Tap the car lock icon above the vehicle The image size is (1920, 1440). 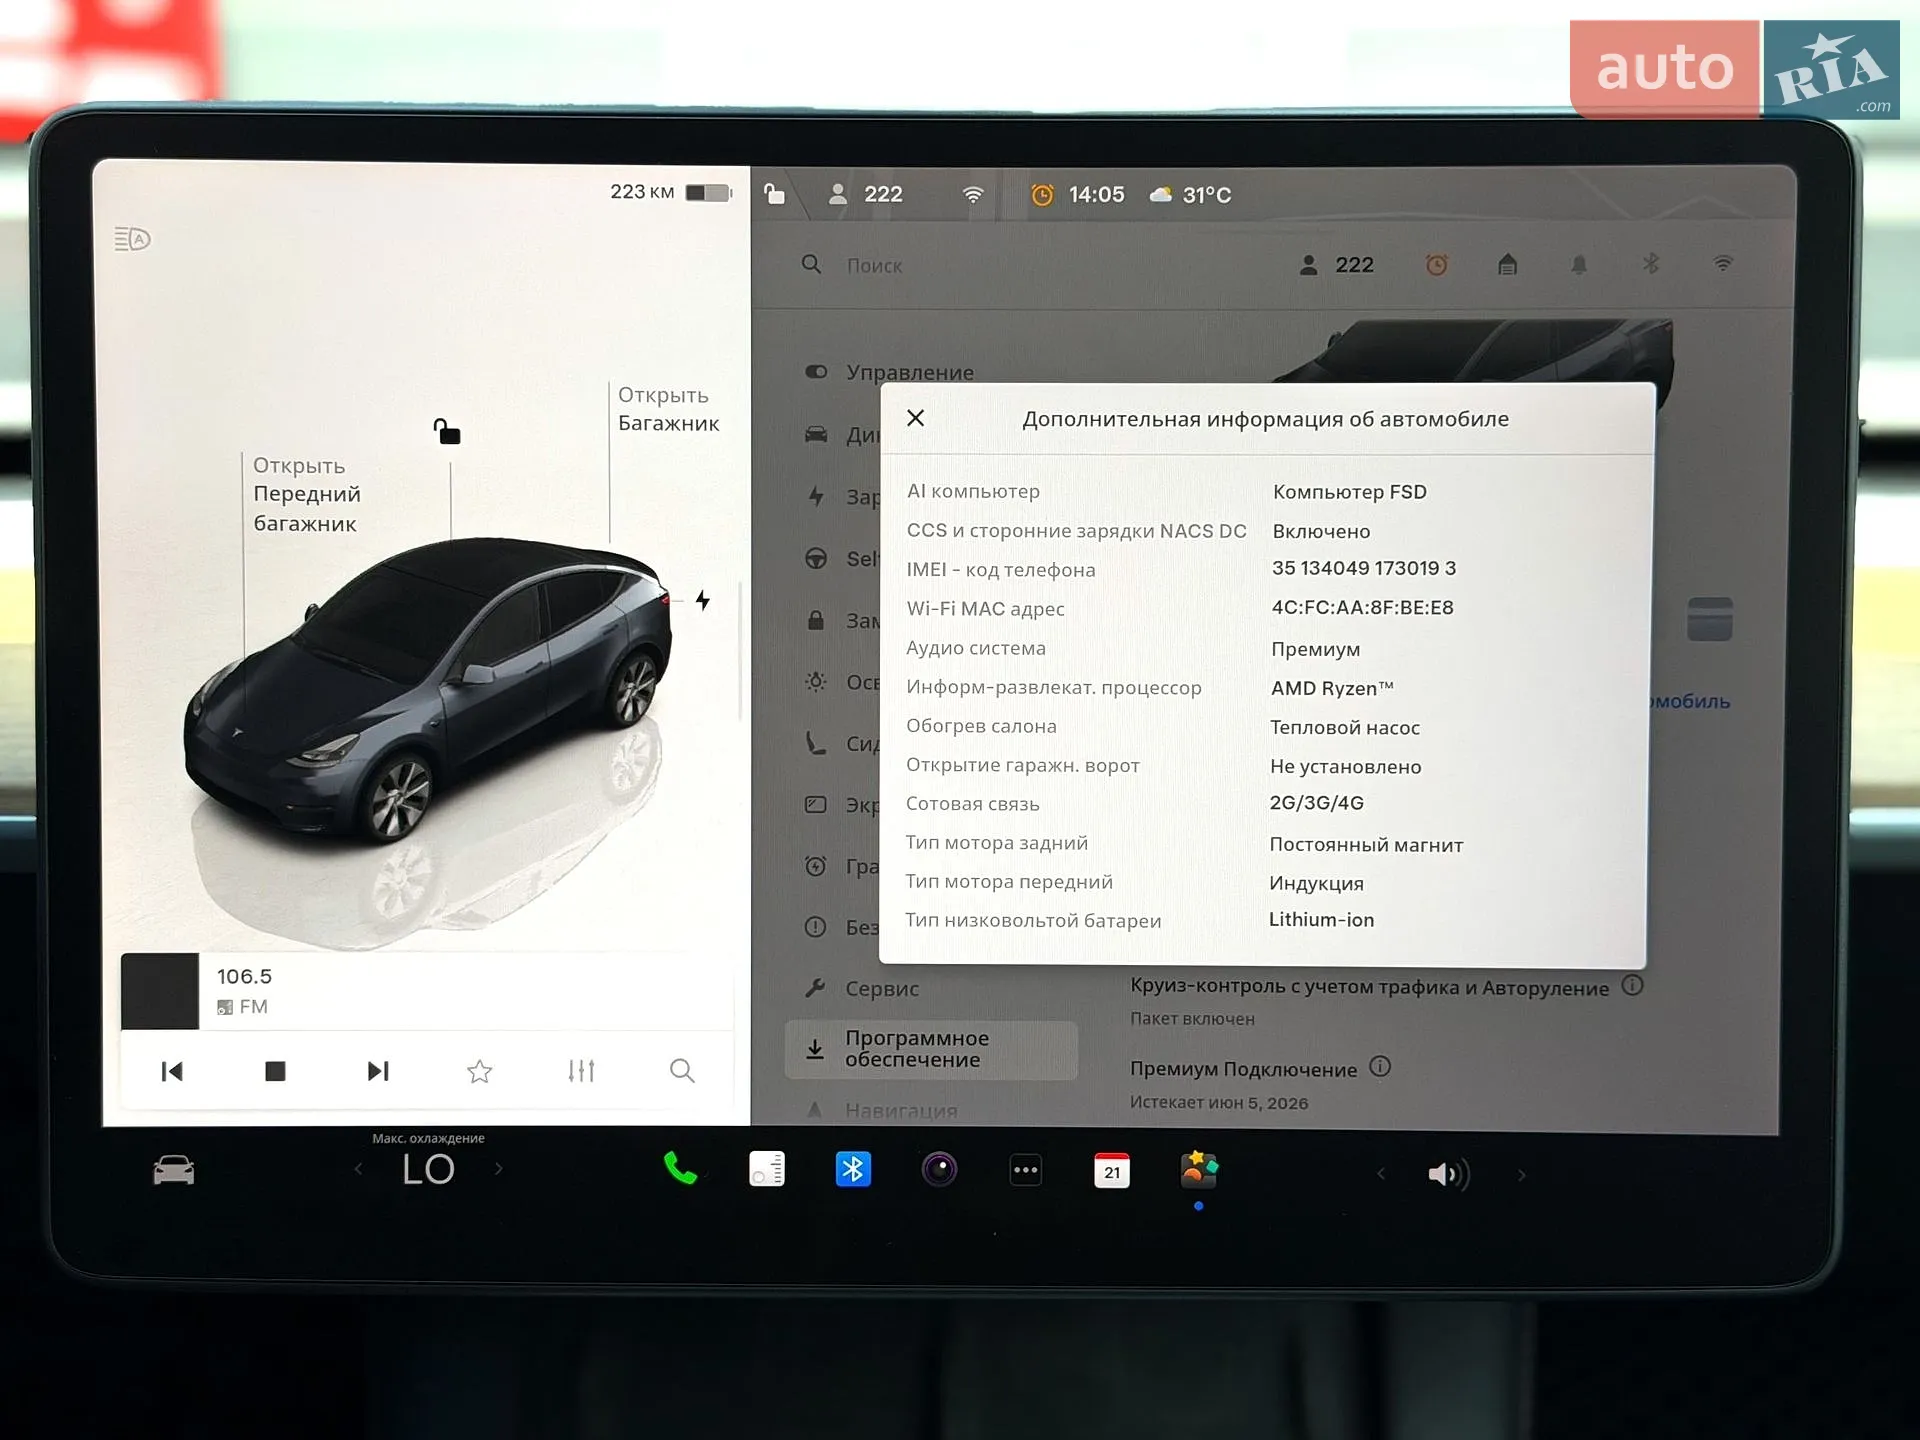447,431
